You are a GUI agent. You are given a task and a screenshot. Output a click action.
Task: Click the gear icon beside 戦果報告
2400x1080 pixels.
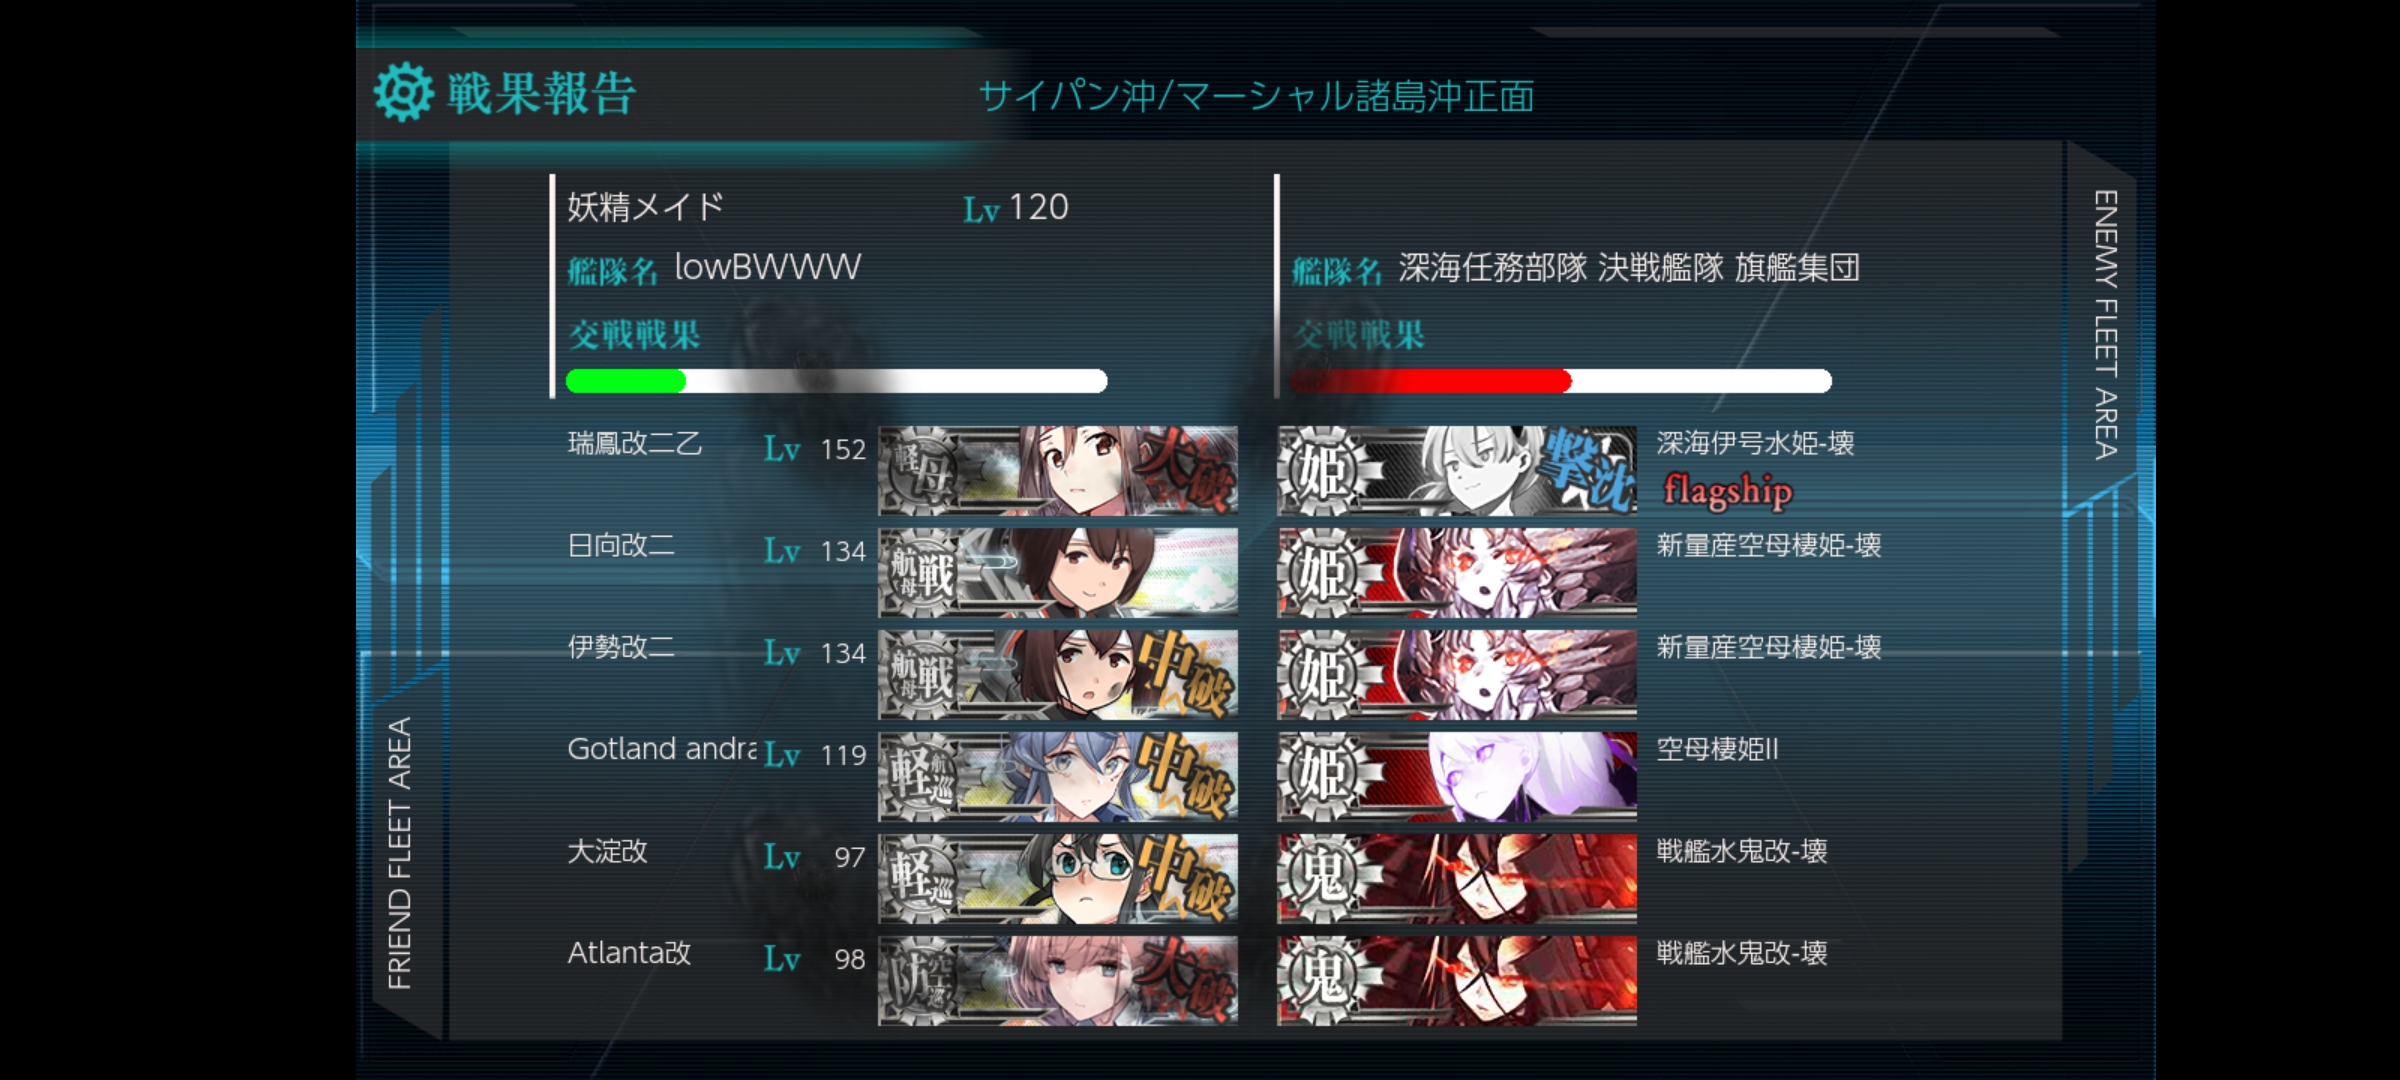click(404, 93)
